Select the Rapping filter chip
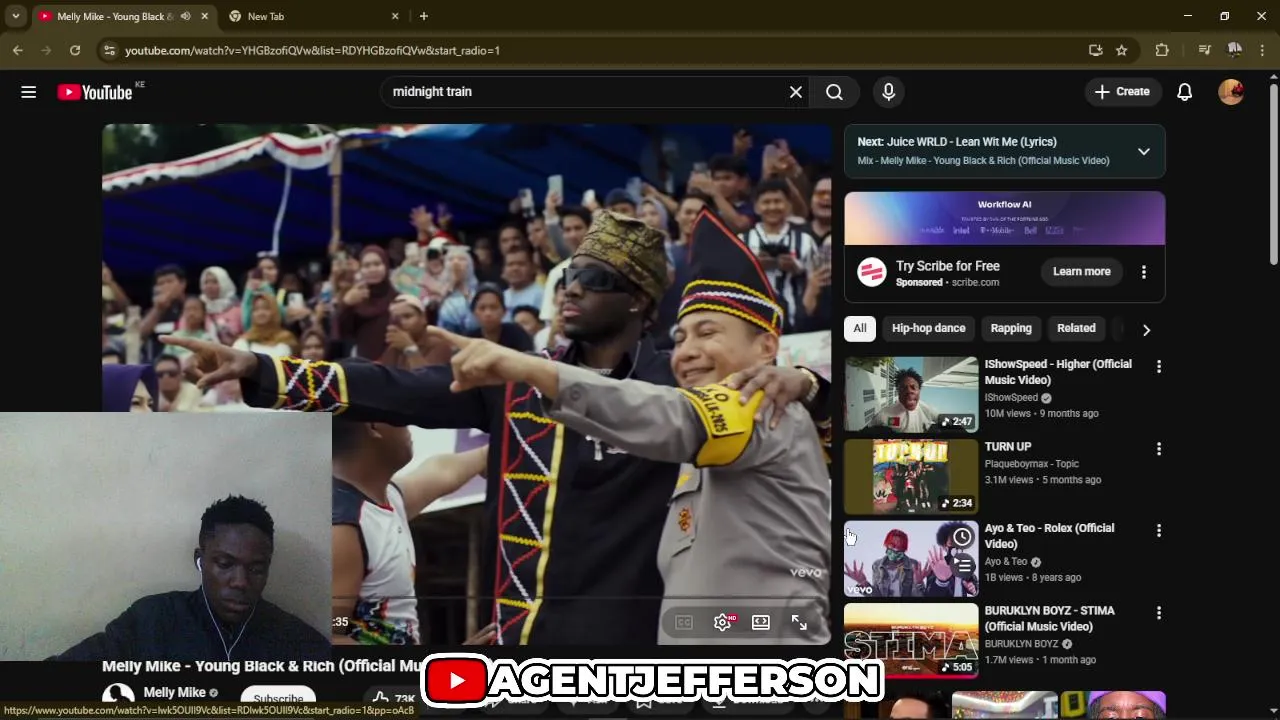The image size is (1280, 720). point(1011,328)
